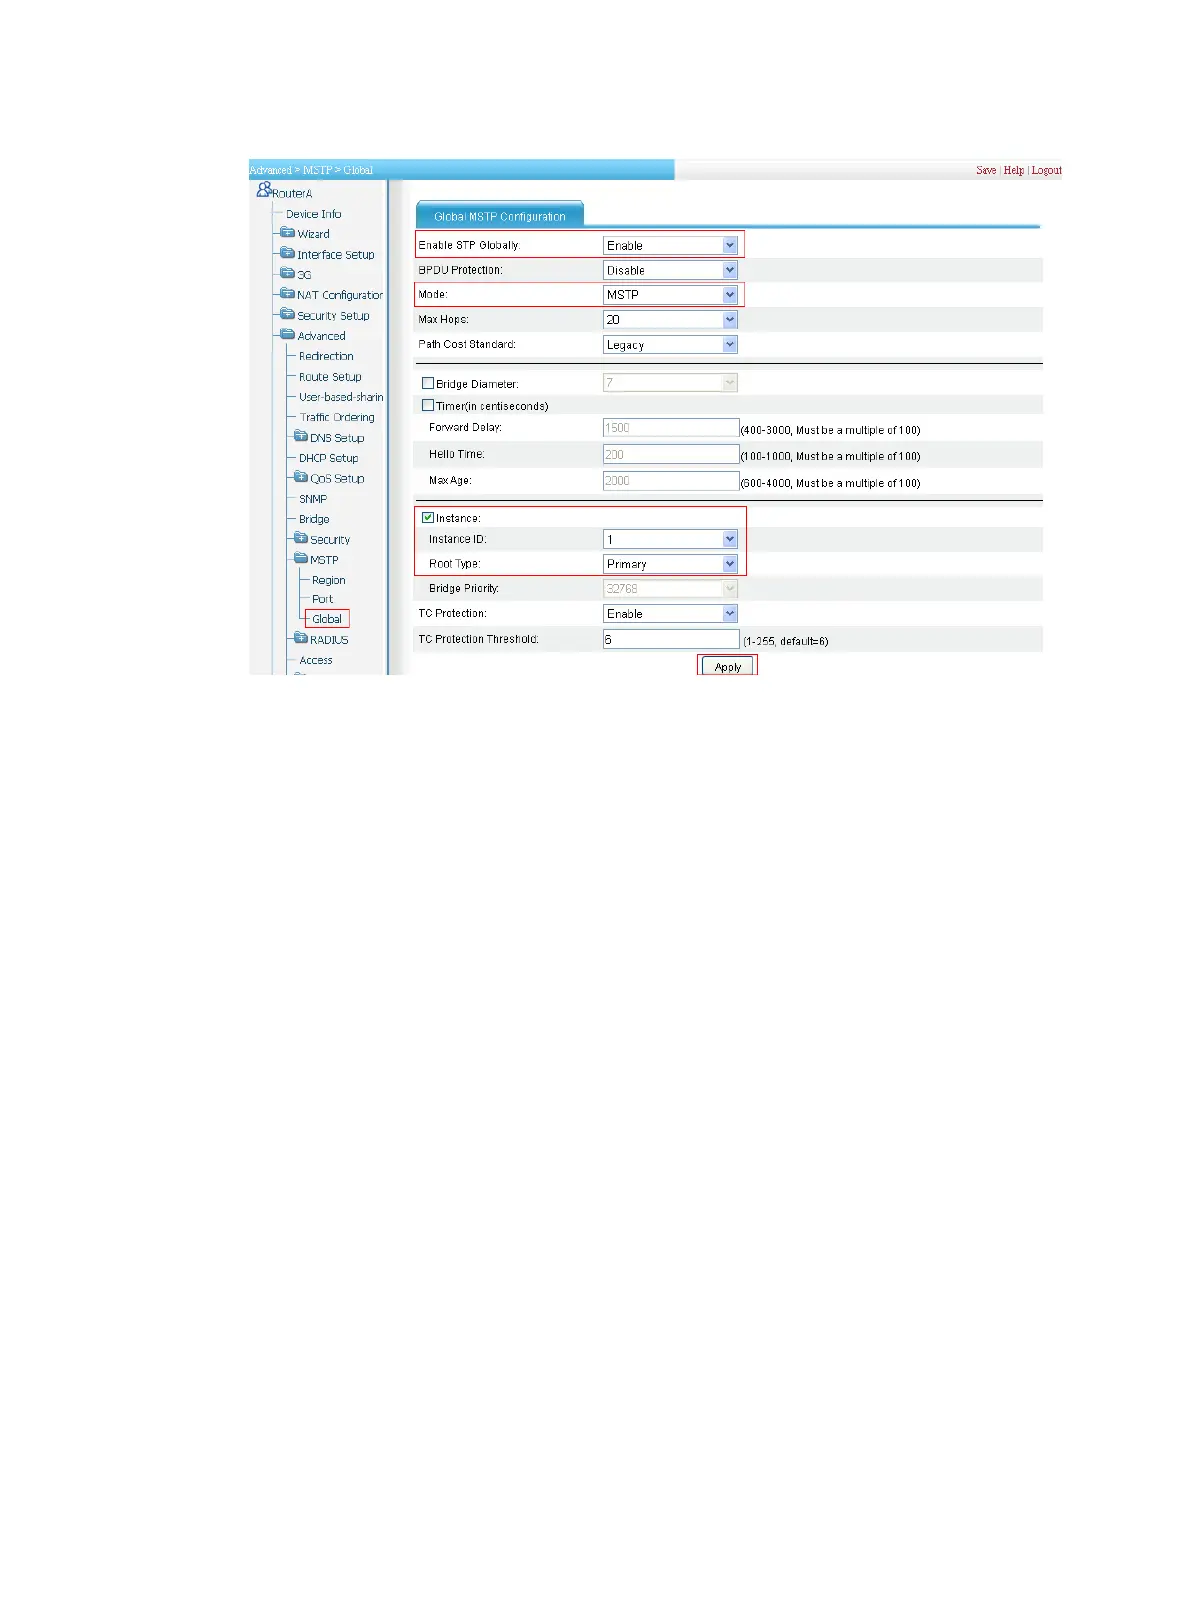Open User-based-sharing in the tree
This screenshot has width=1190, height=1616.
pos(341,397)
